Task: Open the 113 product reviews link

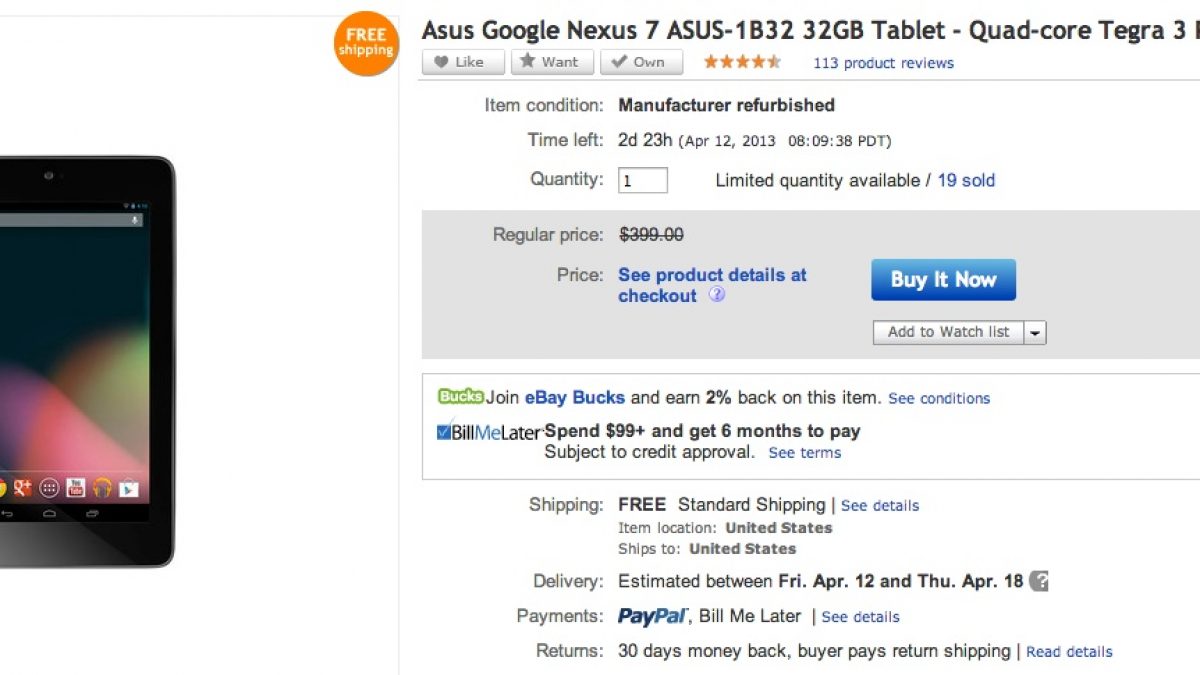Action: [883, 63]
